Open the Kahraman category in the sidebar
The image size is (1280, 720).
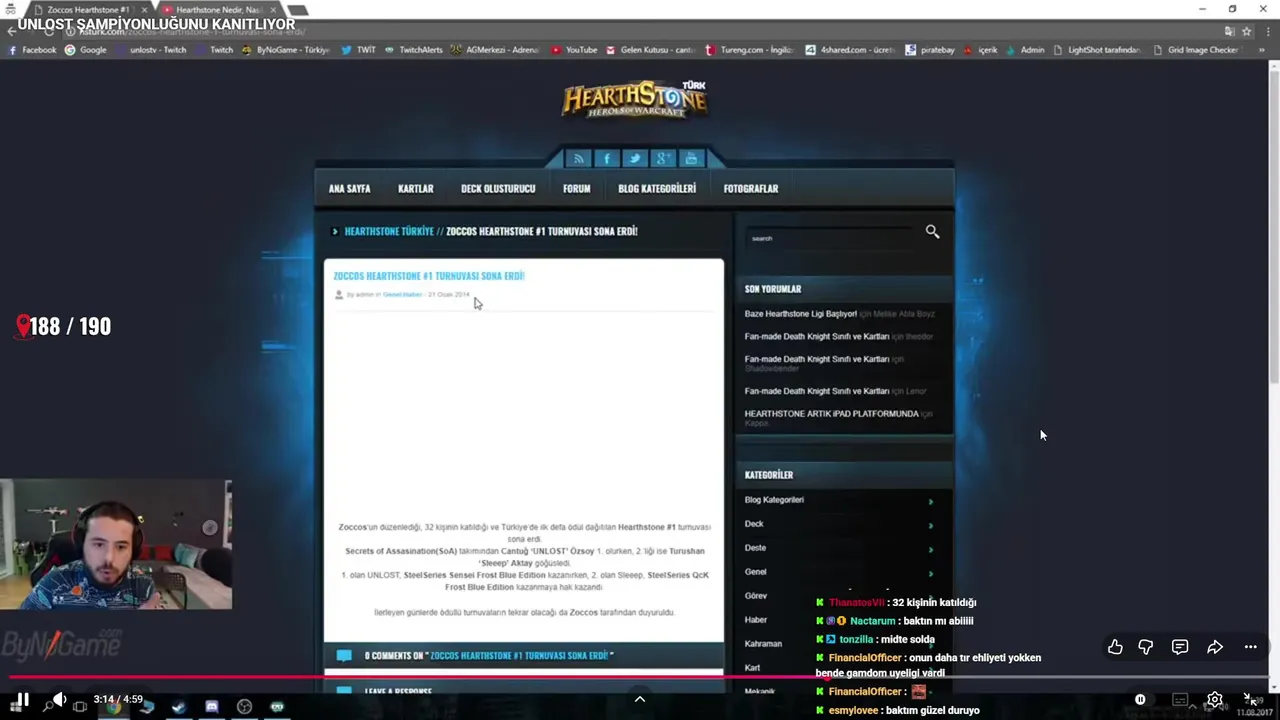(763, 644)
